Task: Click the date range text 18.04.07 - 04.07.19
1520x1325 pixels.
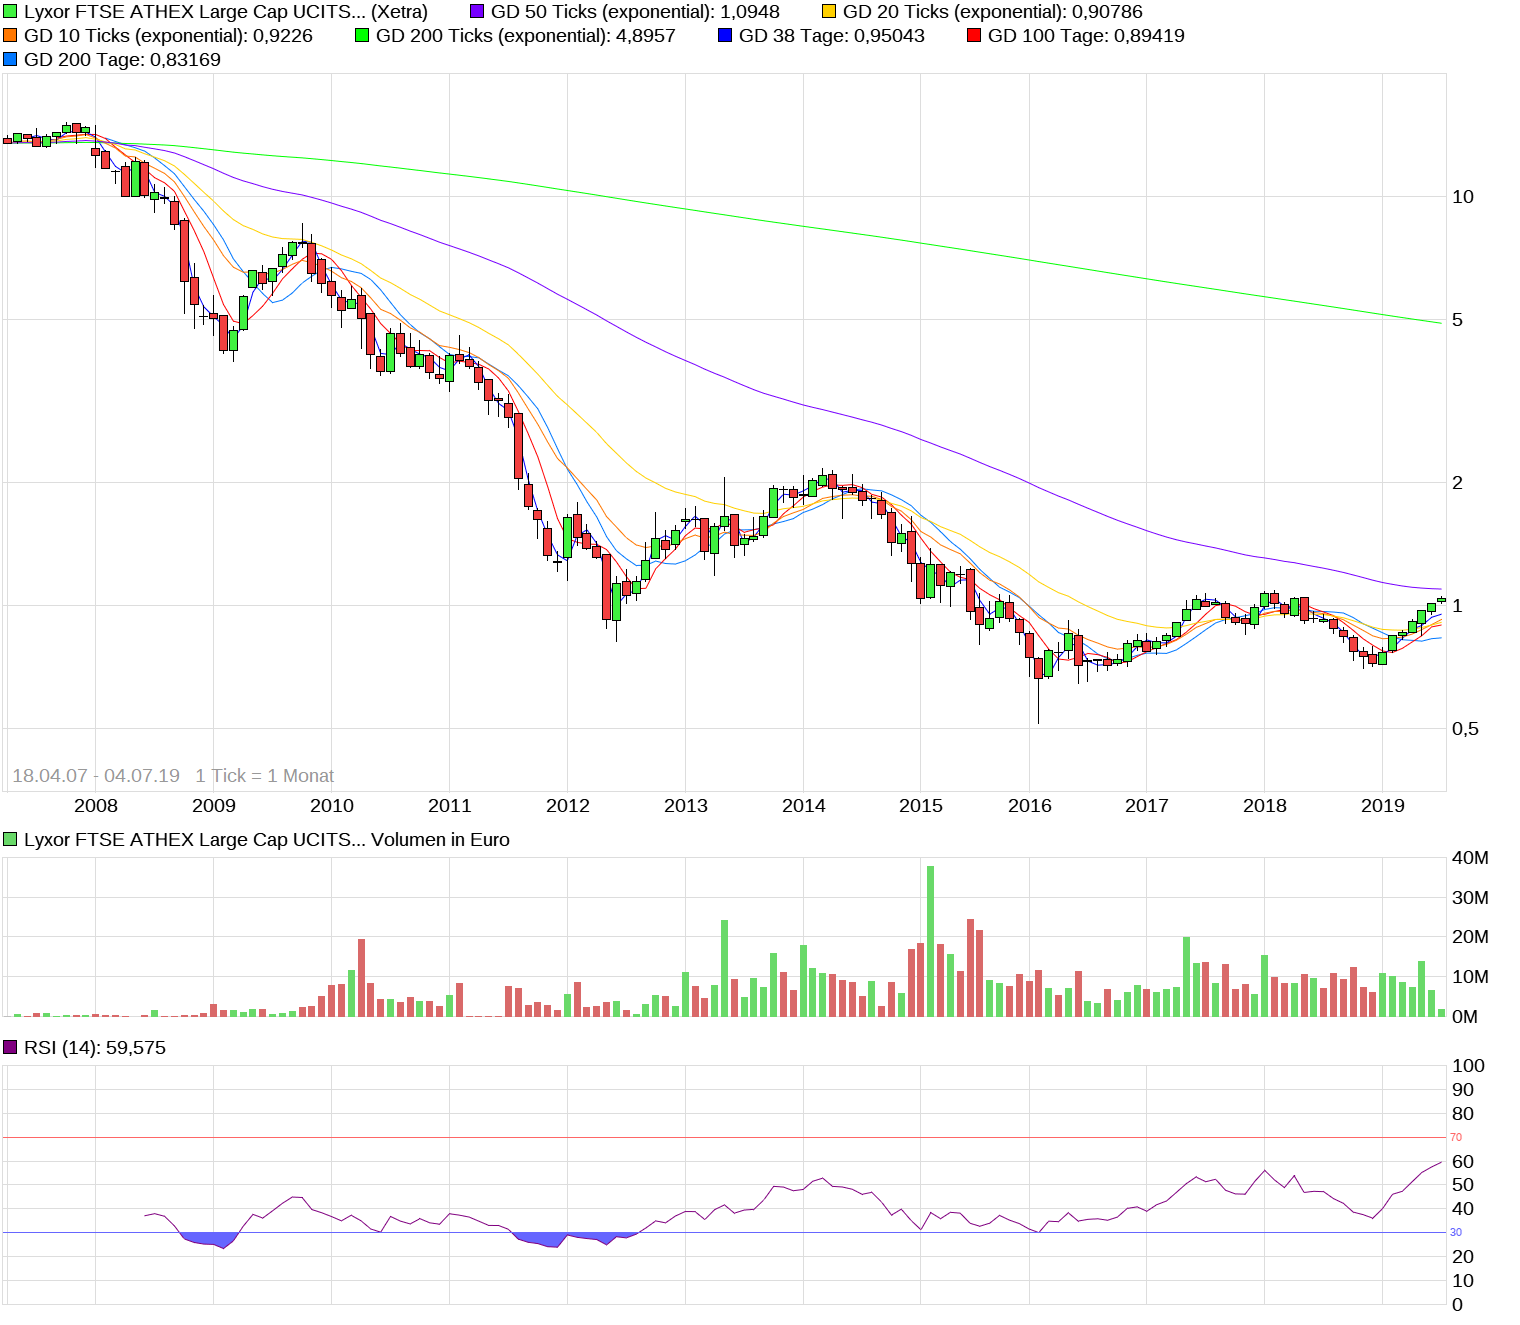Action: pos(97,774)
